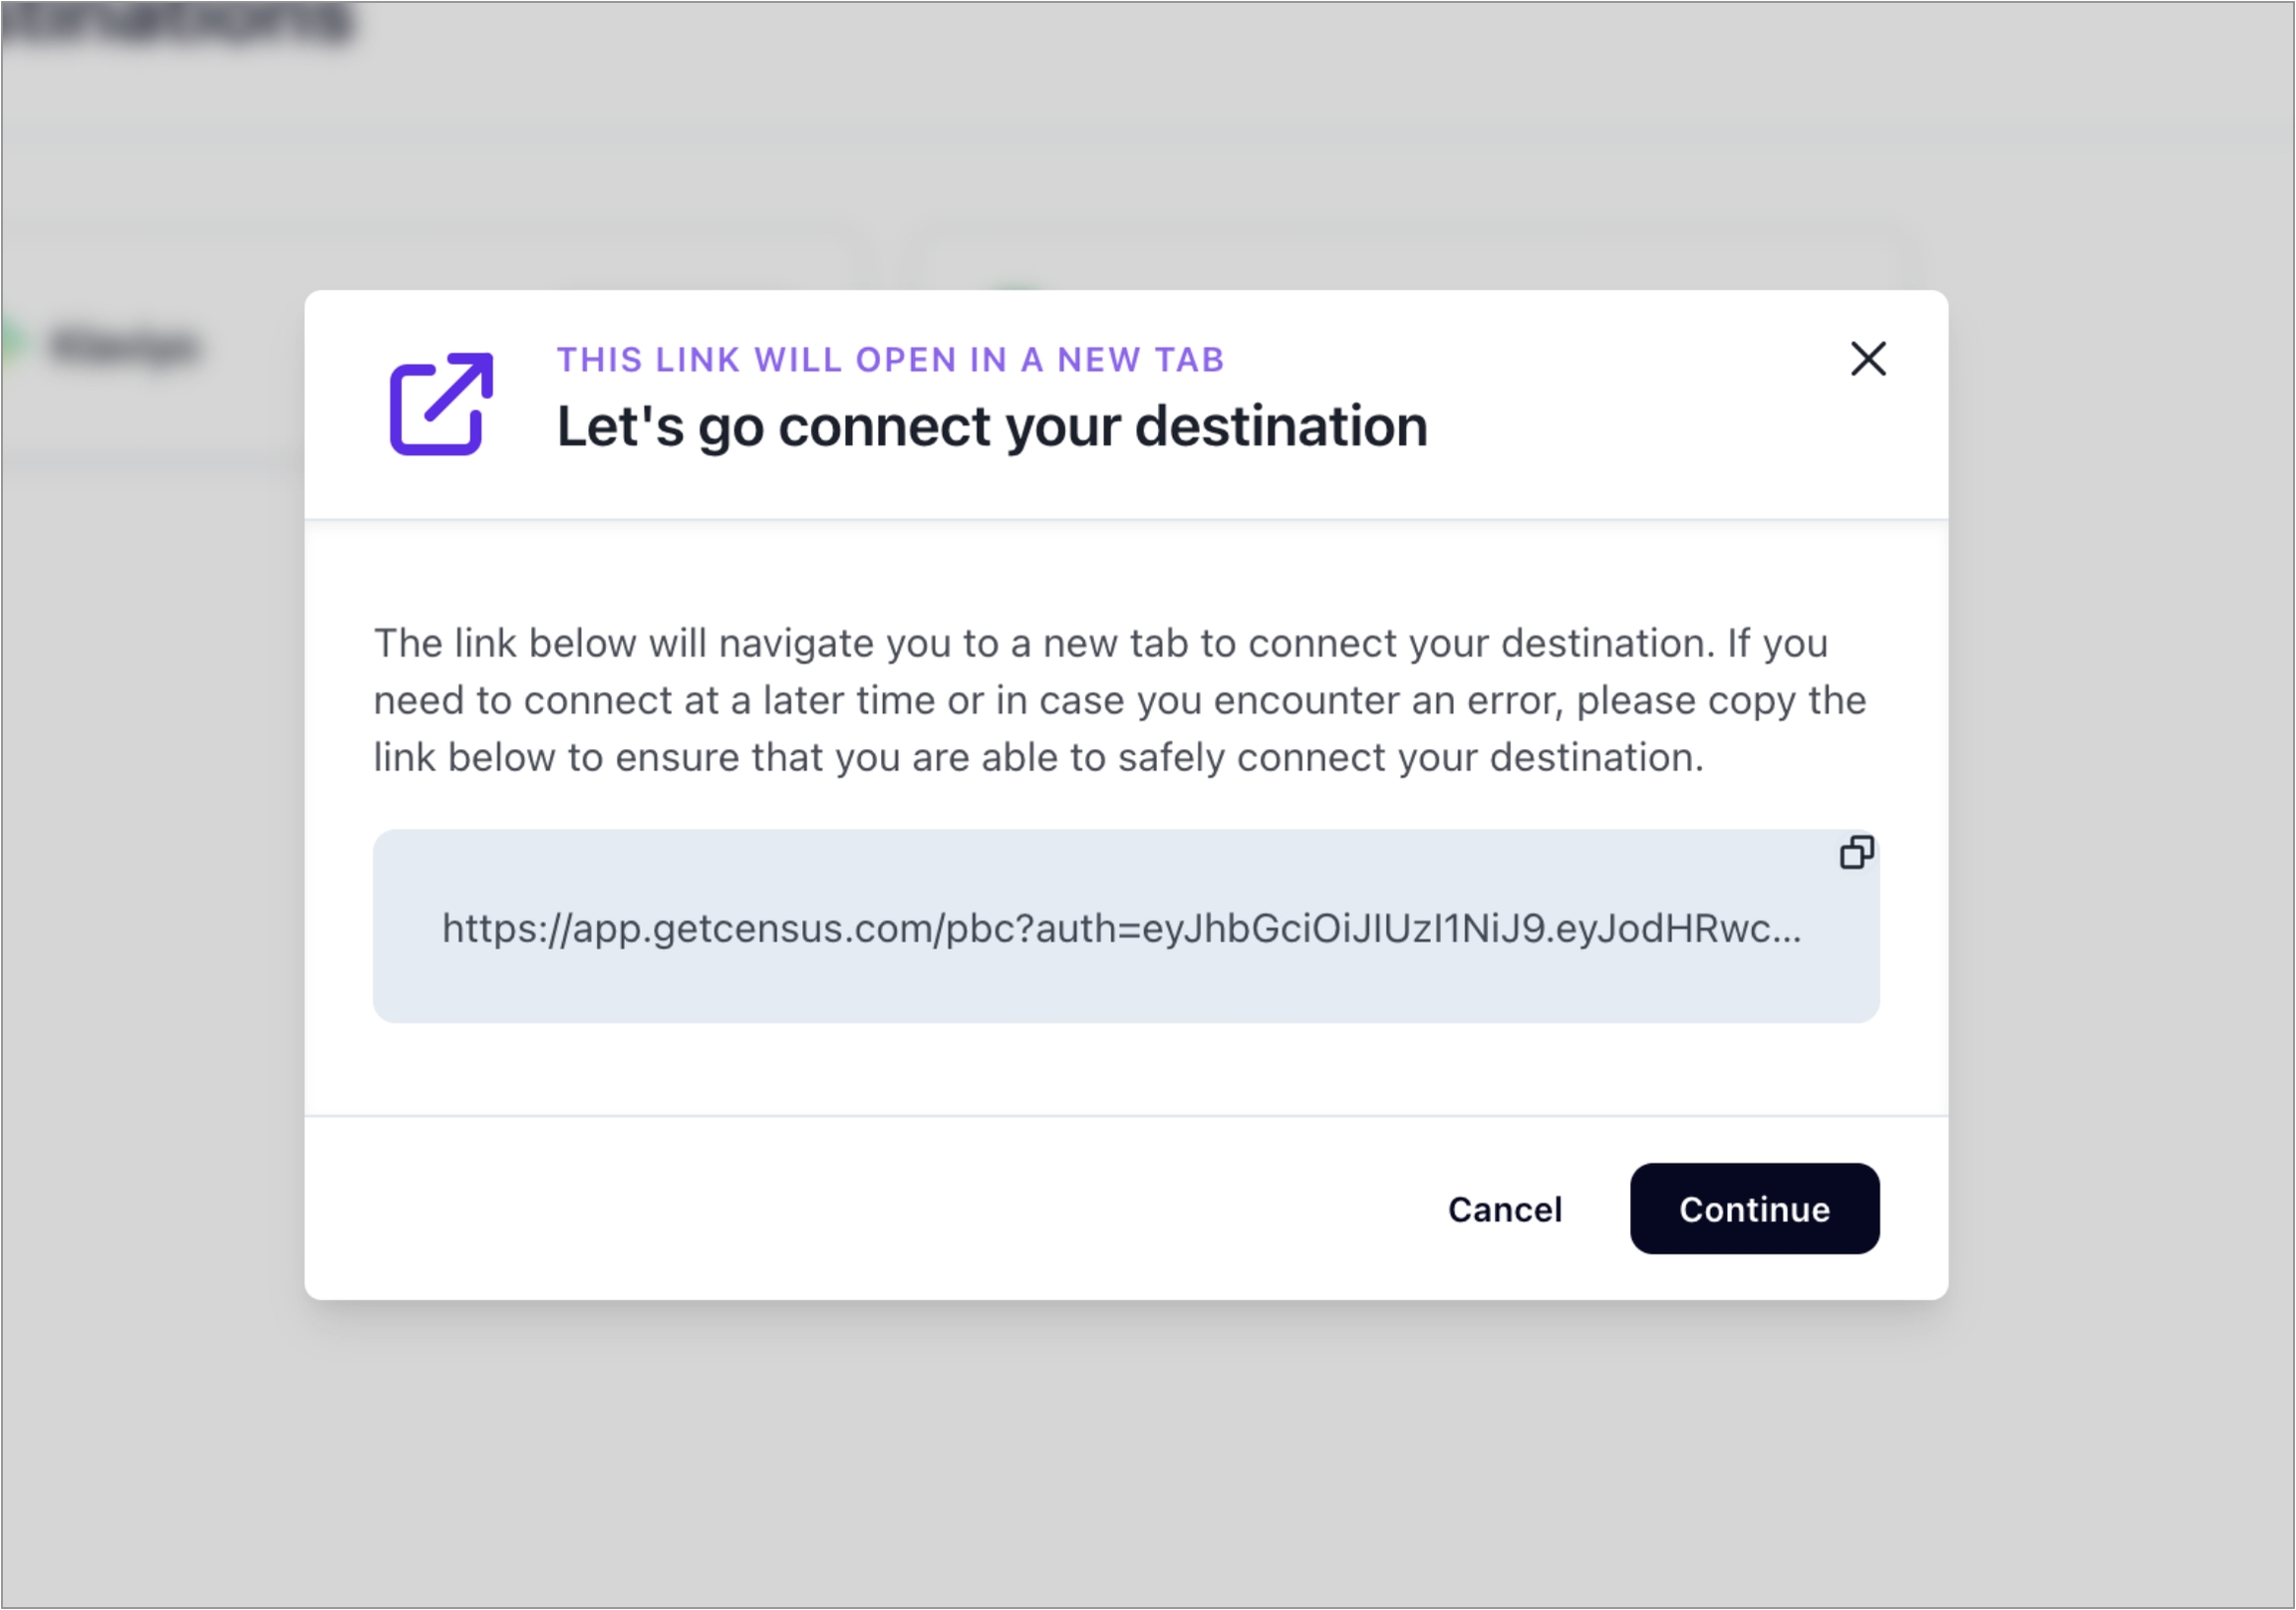Viewport: 2296px width, 1610px height.
Task: Click the dimmed backdrop below the dialog
Action: pos(1126,1450)
